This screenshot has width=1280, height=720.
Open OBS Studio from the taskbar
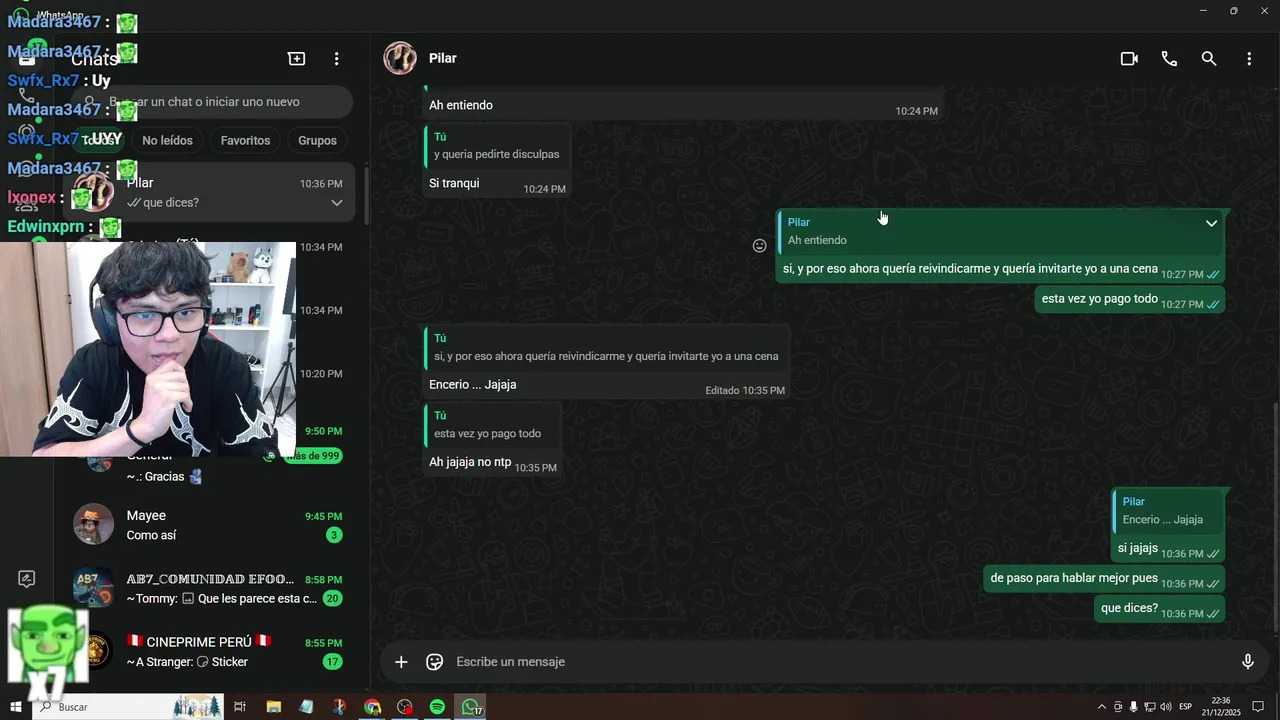[404, 707]
